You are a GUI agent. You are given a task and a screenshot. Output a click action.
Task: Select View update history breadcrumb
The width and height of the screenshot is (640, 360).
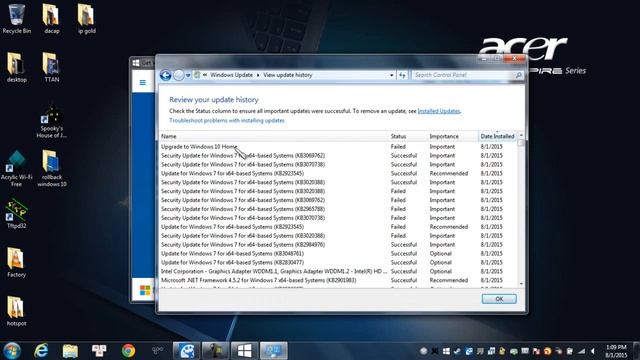tap(287, 75)
